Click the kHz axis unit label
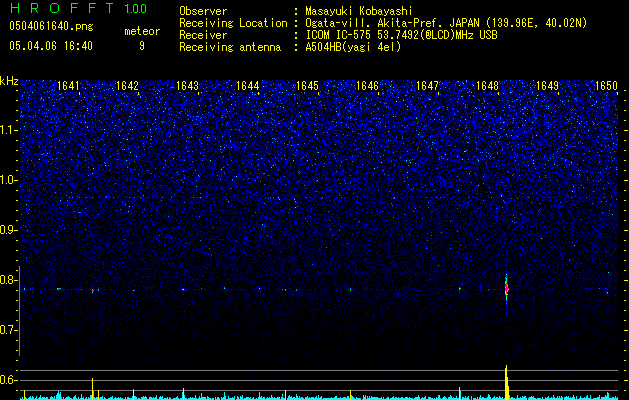This screenshot has width=629, height=400. coord(9,81)
